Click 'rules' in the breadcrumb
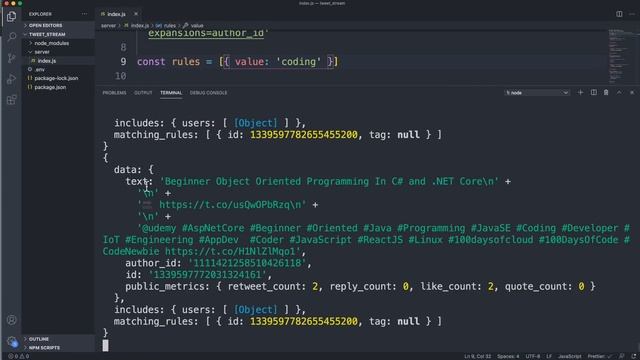This screenshot has width=640, height=360. 169,25
